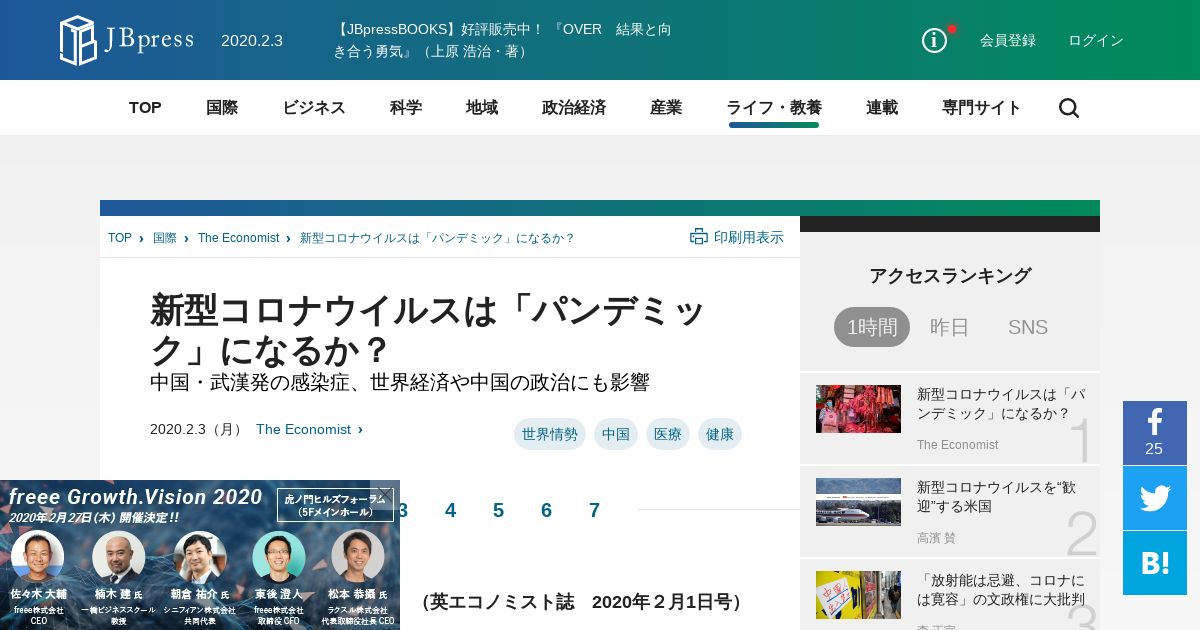This screenshot has width=1200, height=630.
Task: Select the 健康 tag
Action: pos(720,434)
